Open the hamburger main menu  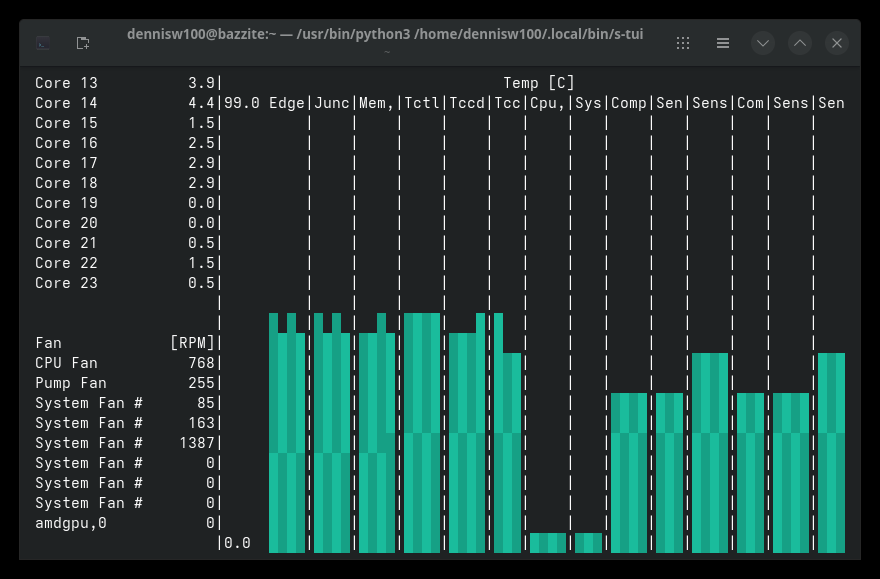pos(723,43)
